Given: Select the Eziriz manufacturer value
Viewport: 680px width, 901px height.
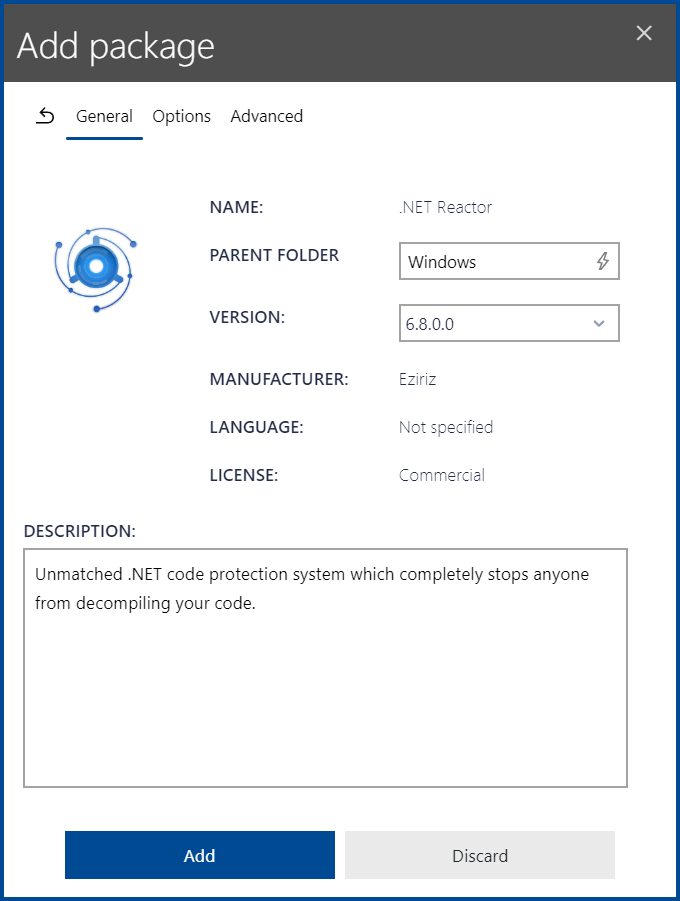Looking at the screenshot, I should click(x=417, y=379).
